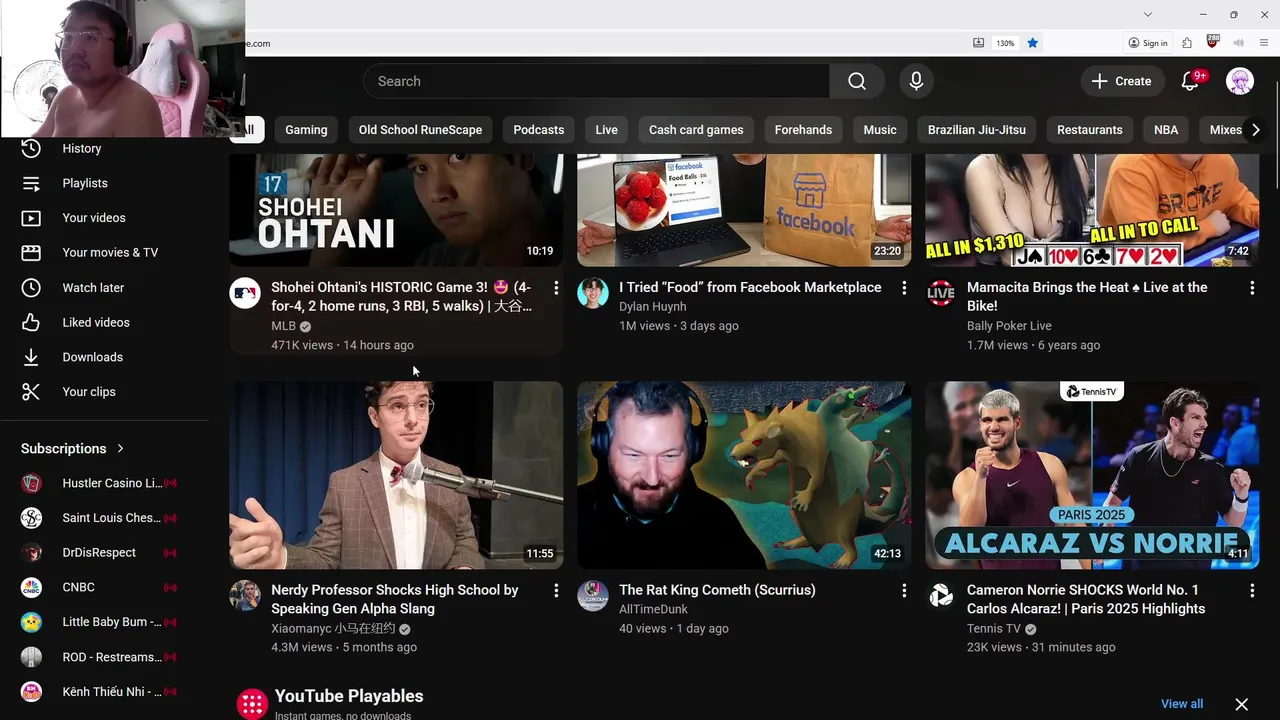
Task: Open options for Shohei Ohtani video
Action: pyautogui.click(x=556, y=288)
